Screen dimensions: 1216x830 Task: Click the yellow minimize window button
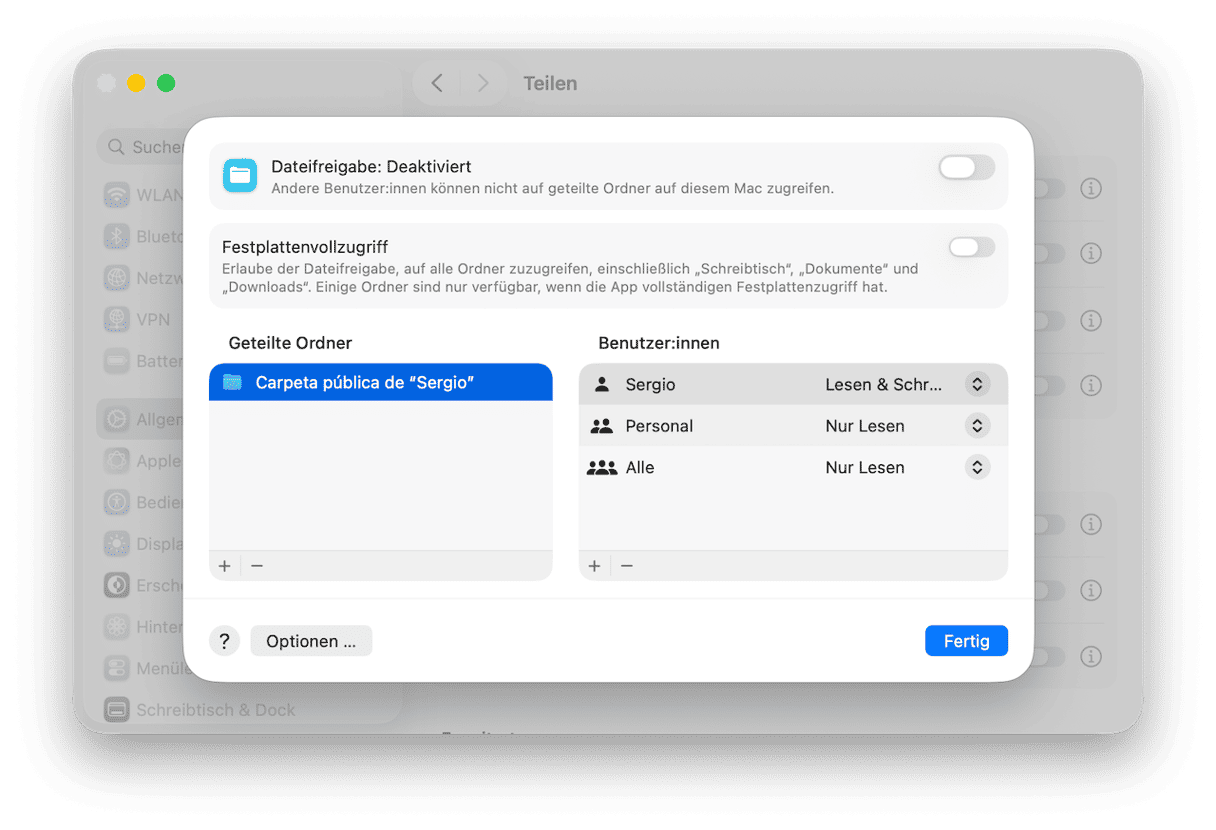point(136,83)
